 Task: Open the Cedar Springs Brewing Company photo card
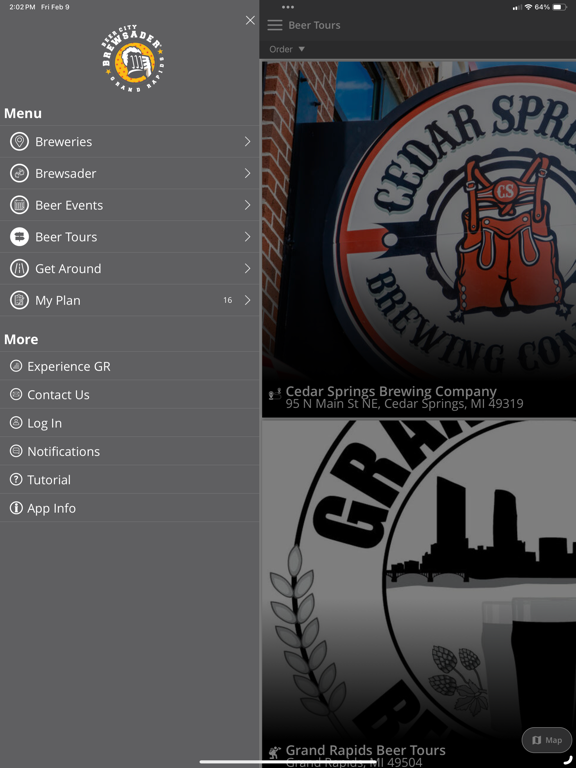(419, 239)
